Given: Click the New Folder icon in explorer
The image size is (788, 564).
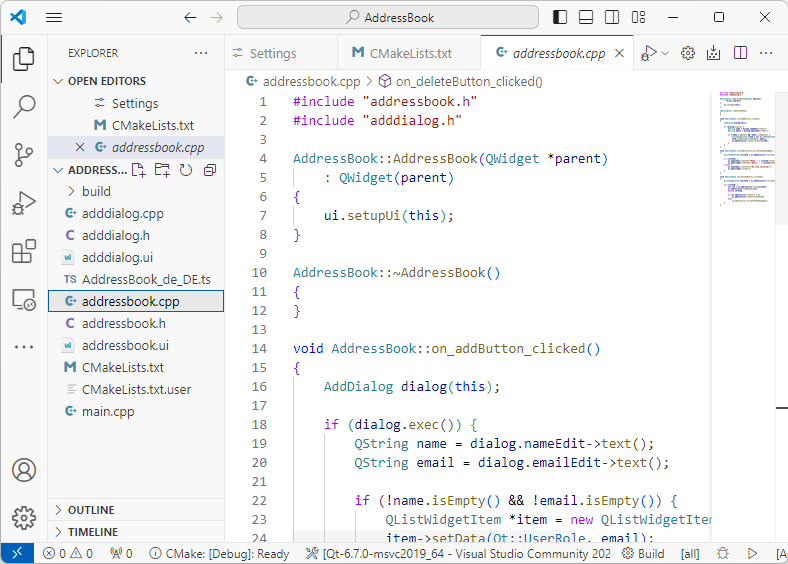Looking at the screenshot, I should (162, 170).
